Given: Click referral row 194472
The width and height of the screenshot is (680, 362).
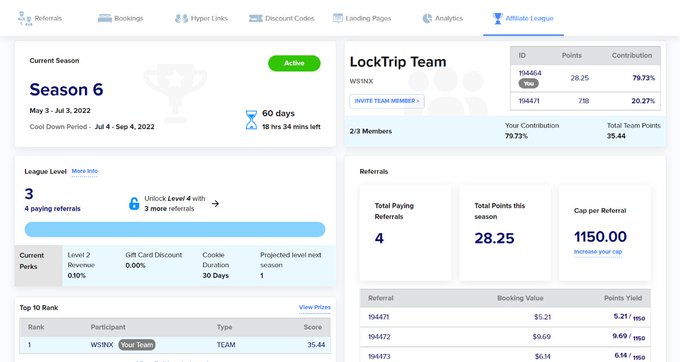Looking at the screenshot, I should 505,336.
